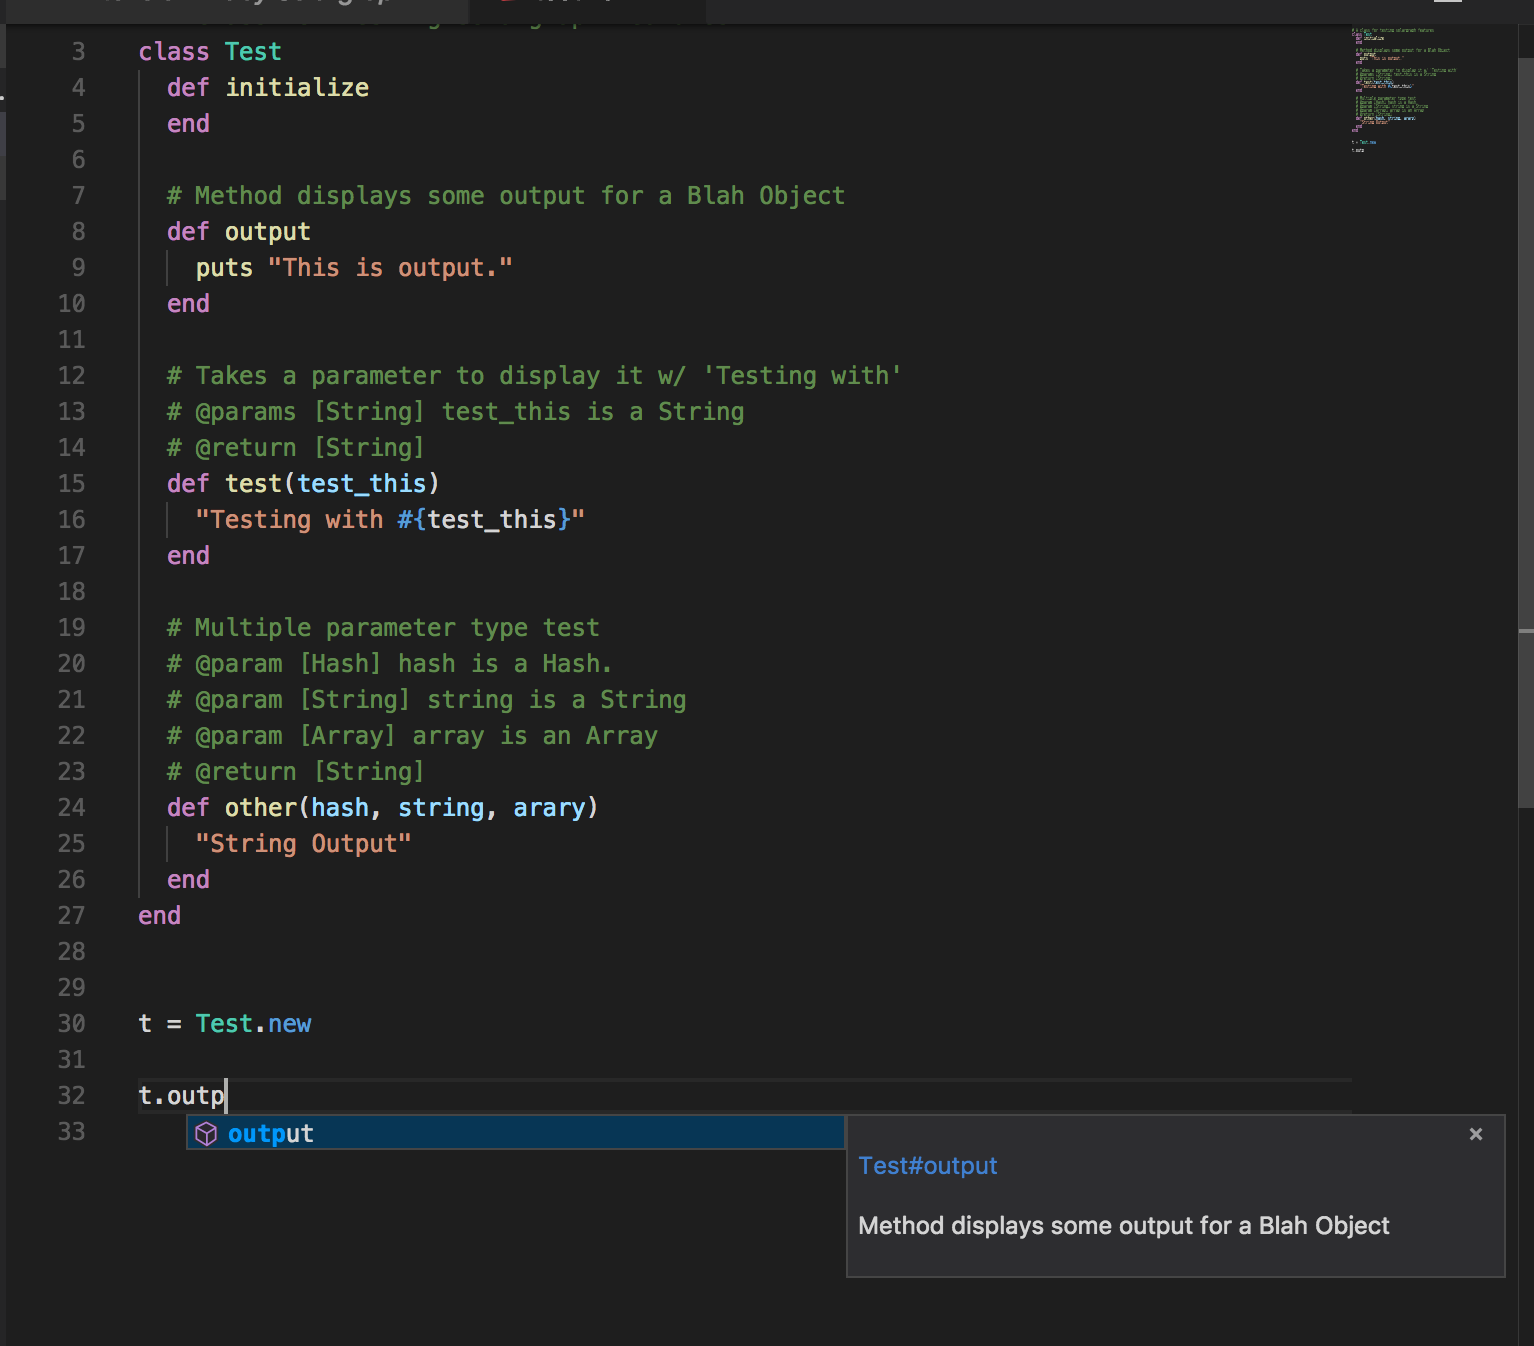This screenshot has width=1534, height=1346.
Task: Select Test.new on line 30
Action: tap(254, 1023)
